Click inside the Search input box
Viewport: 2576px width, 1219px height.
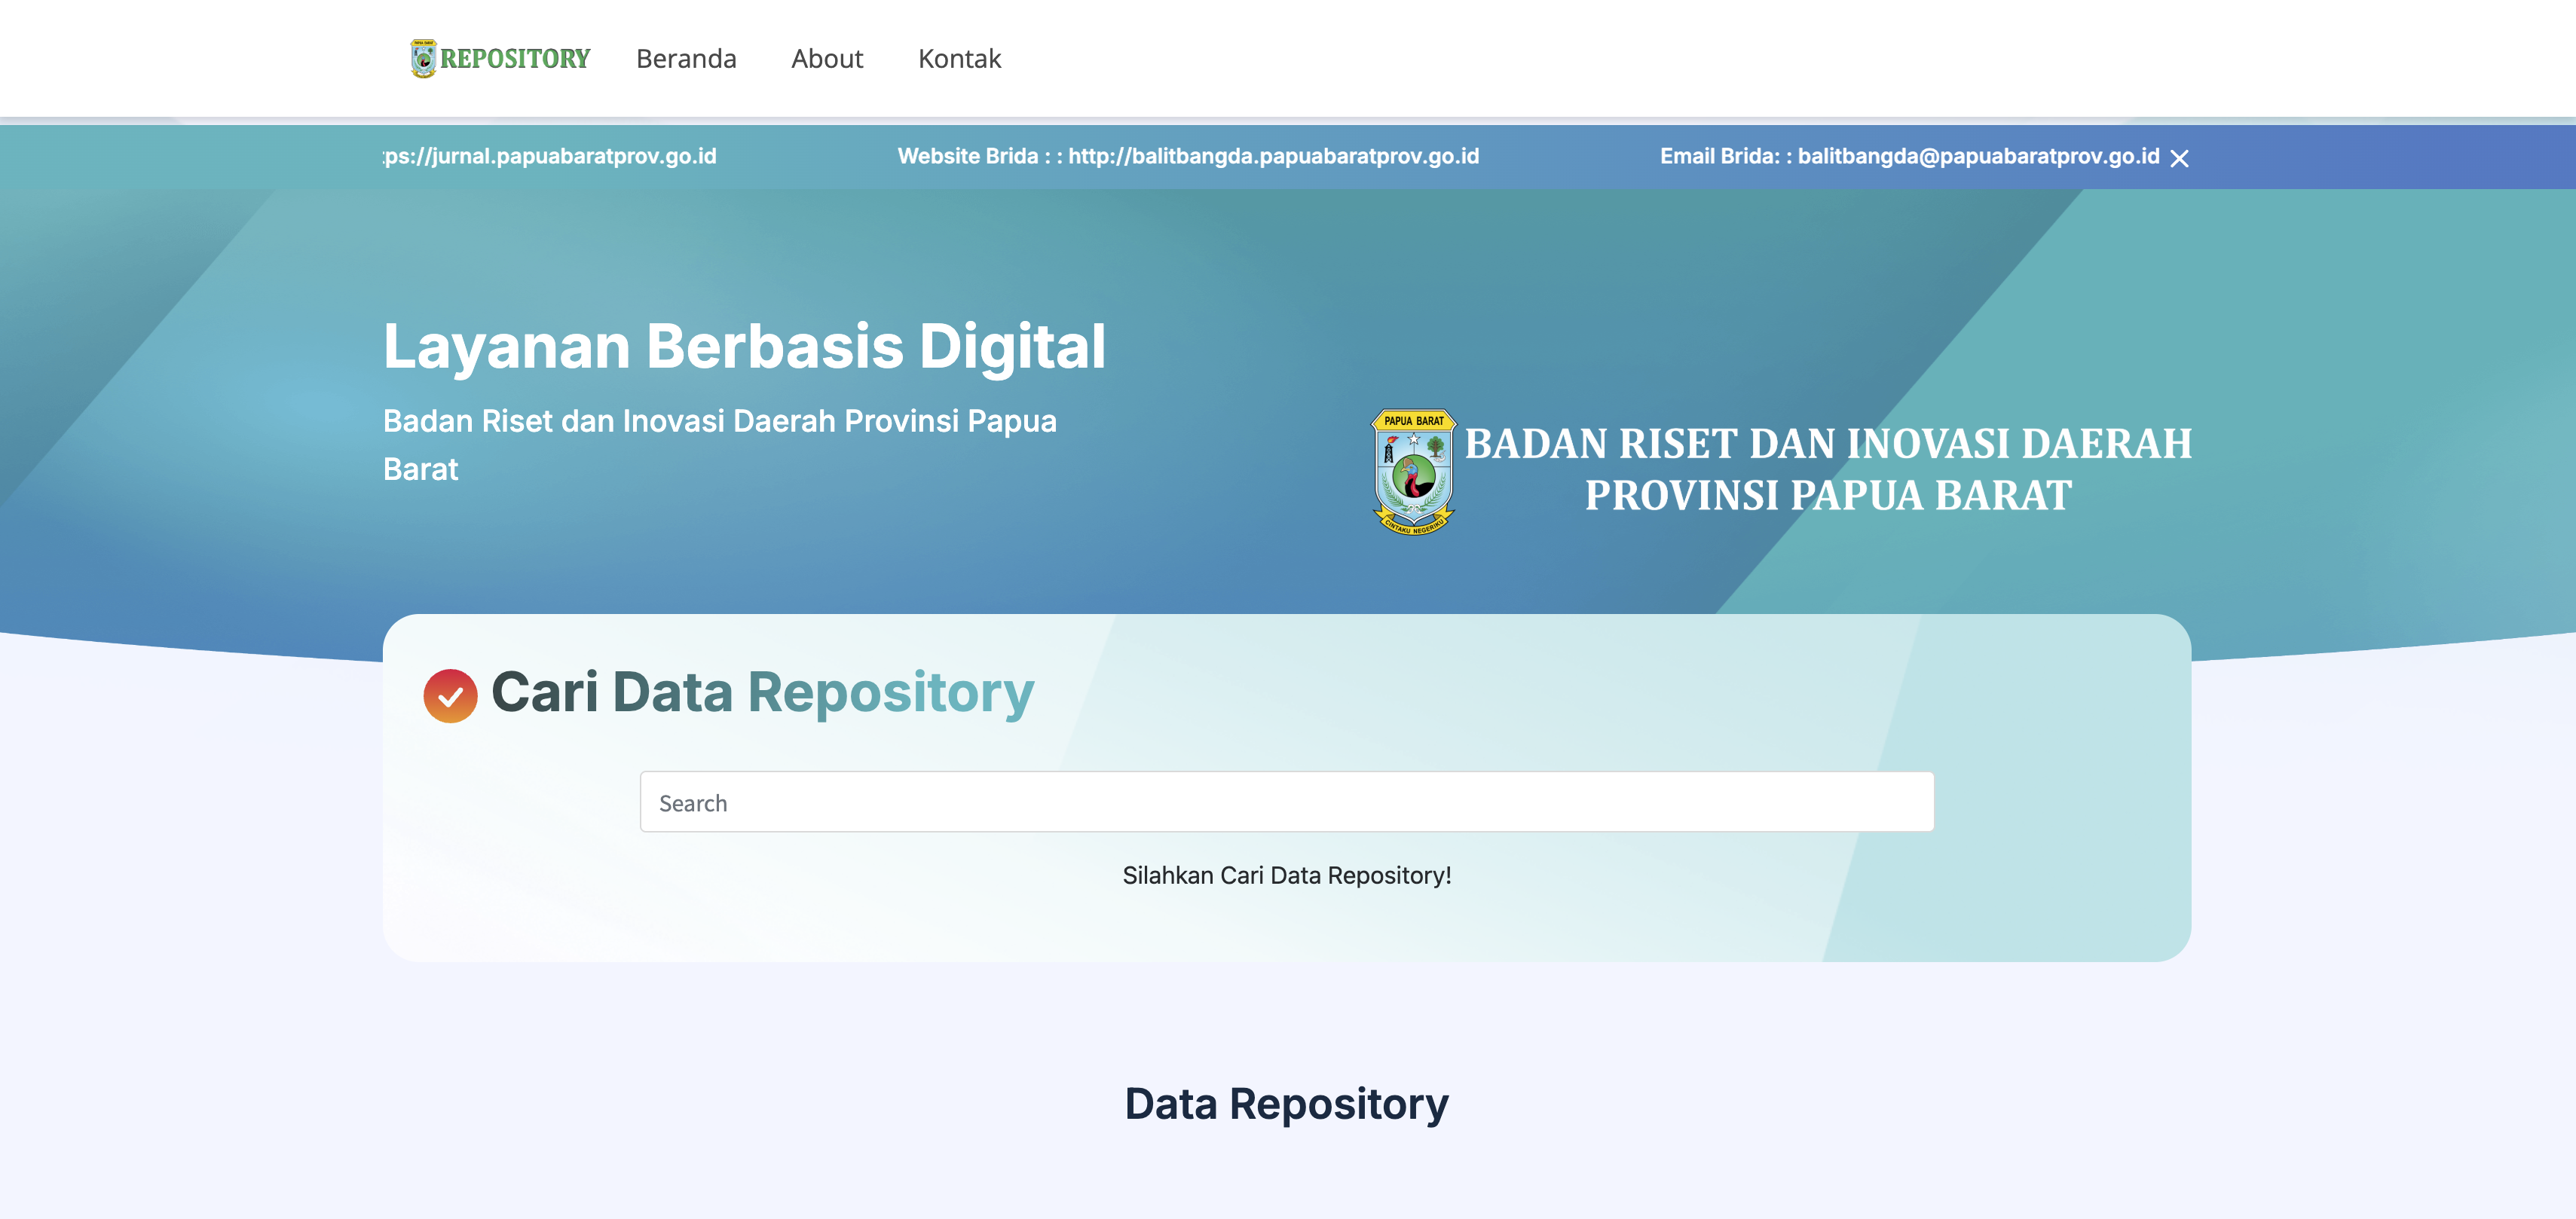point(1286,801)
